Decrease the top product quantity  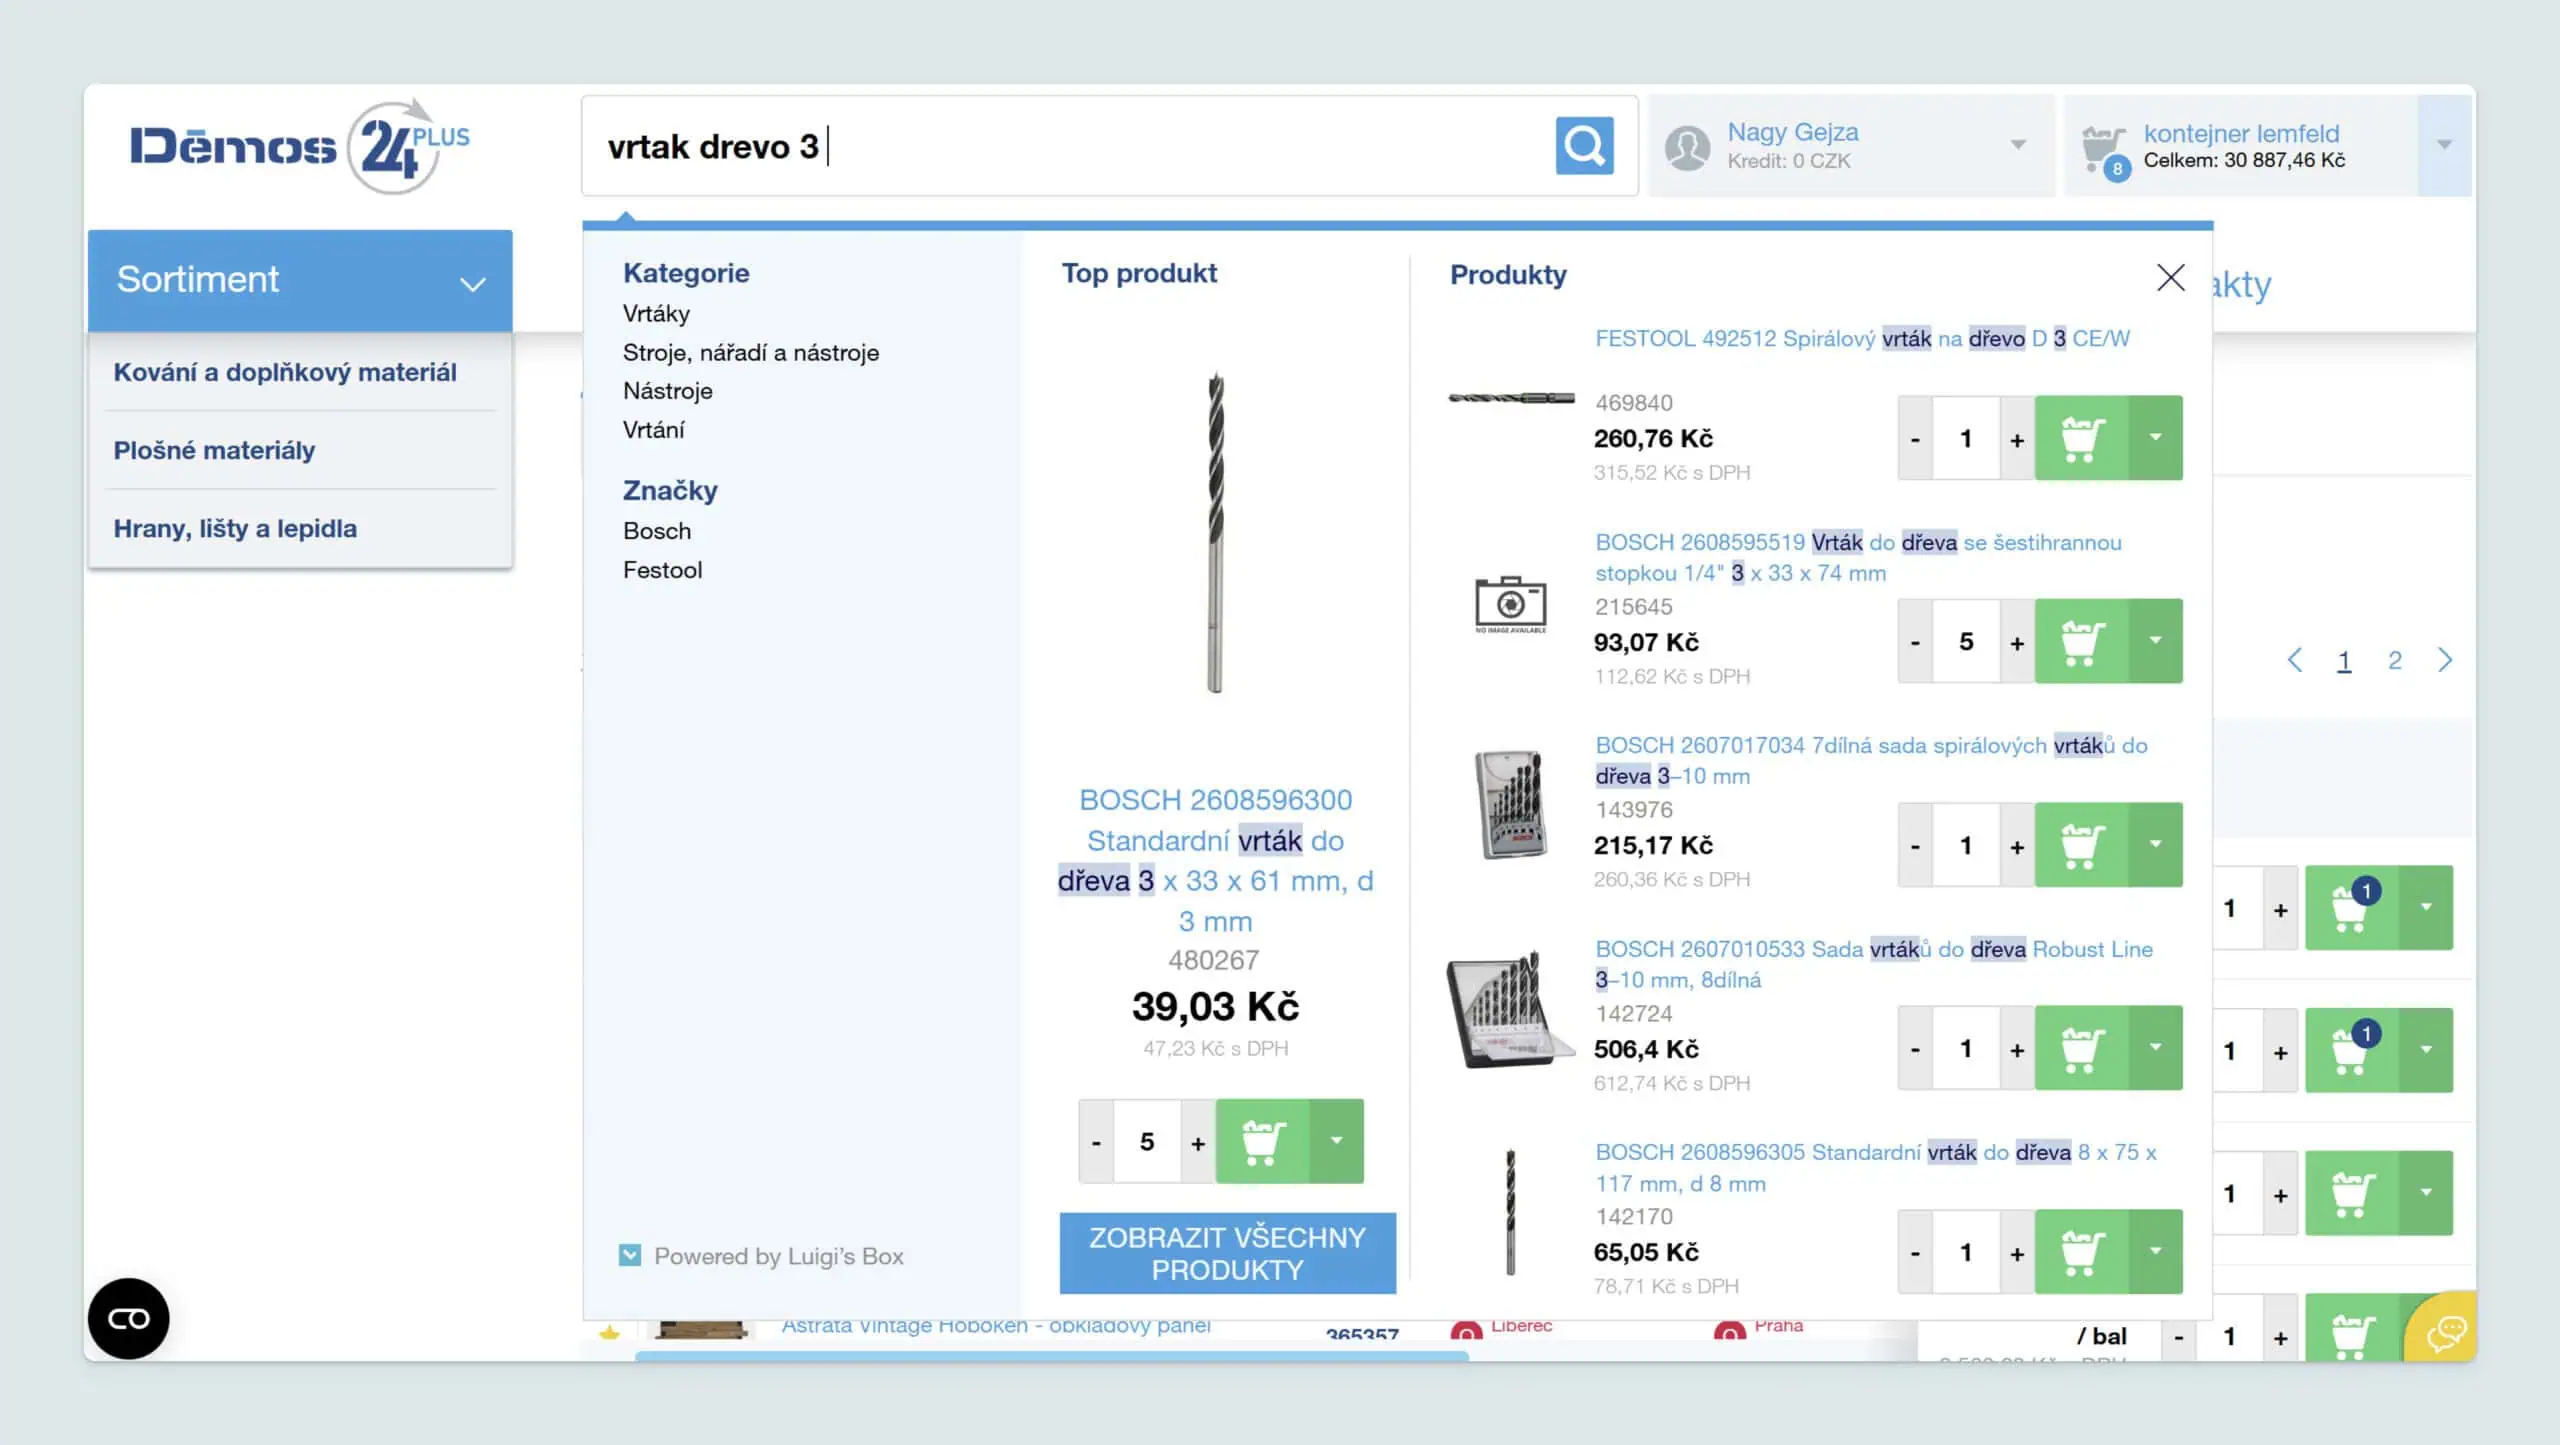point(1096,1142)
